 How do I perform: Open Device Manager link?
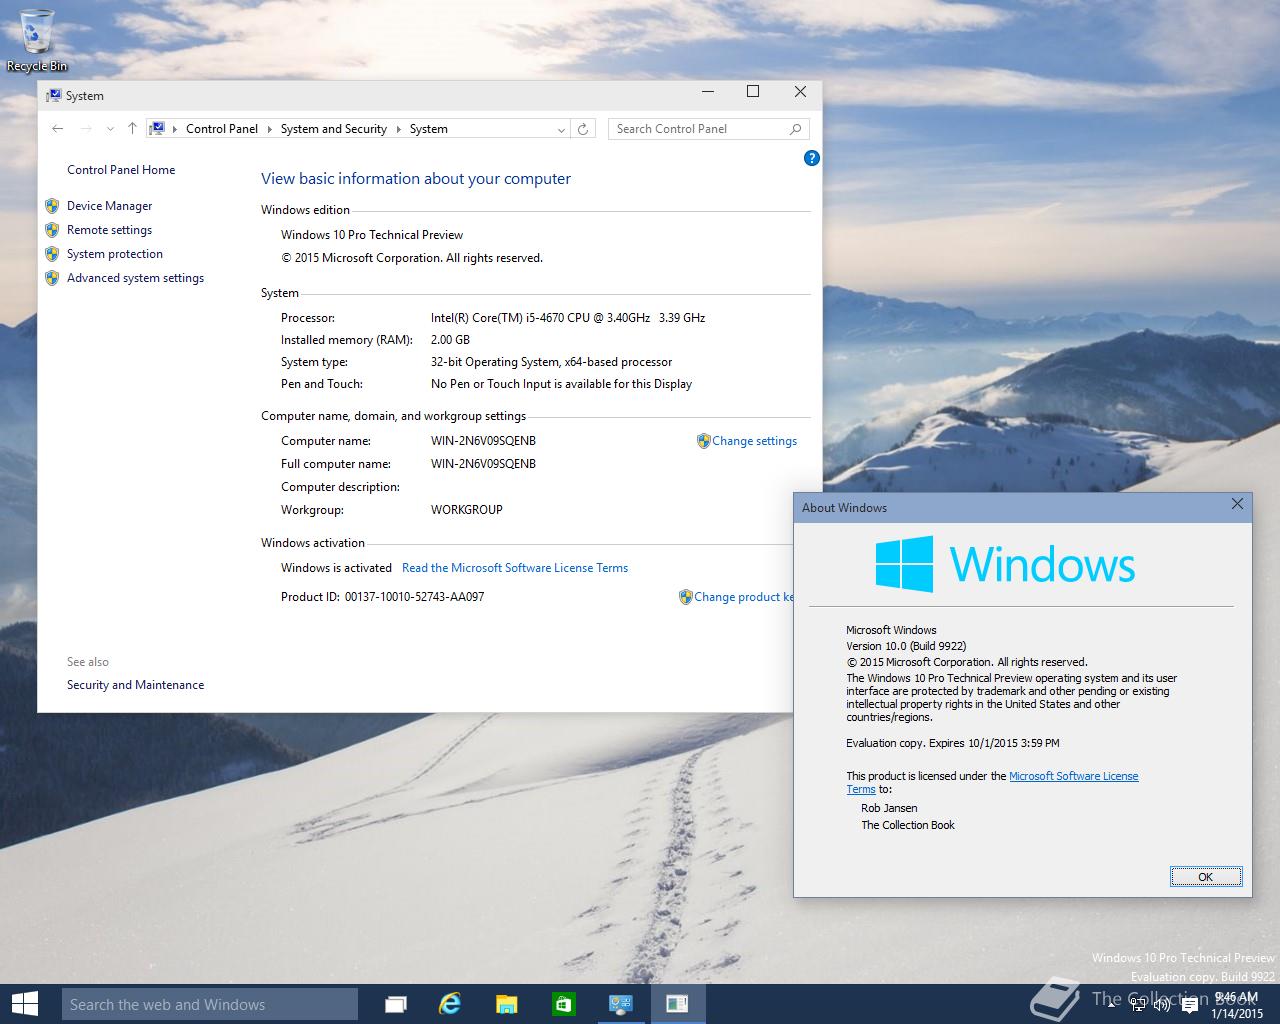110,206
